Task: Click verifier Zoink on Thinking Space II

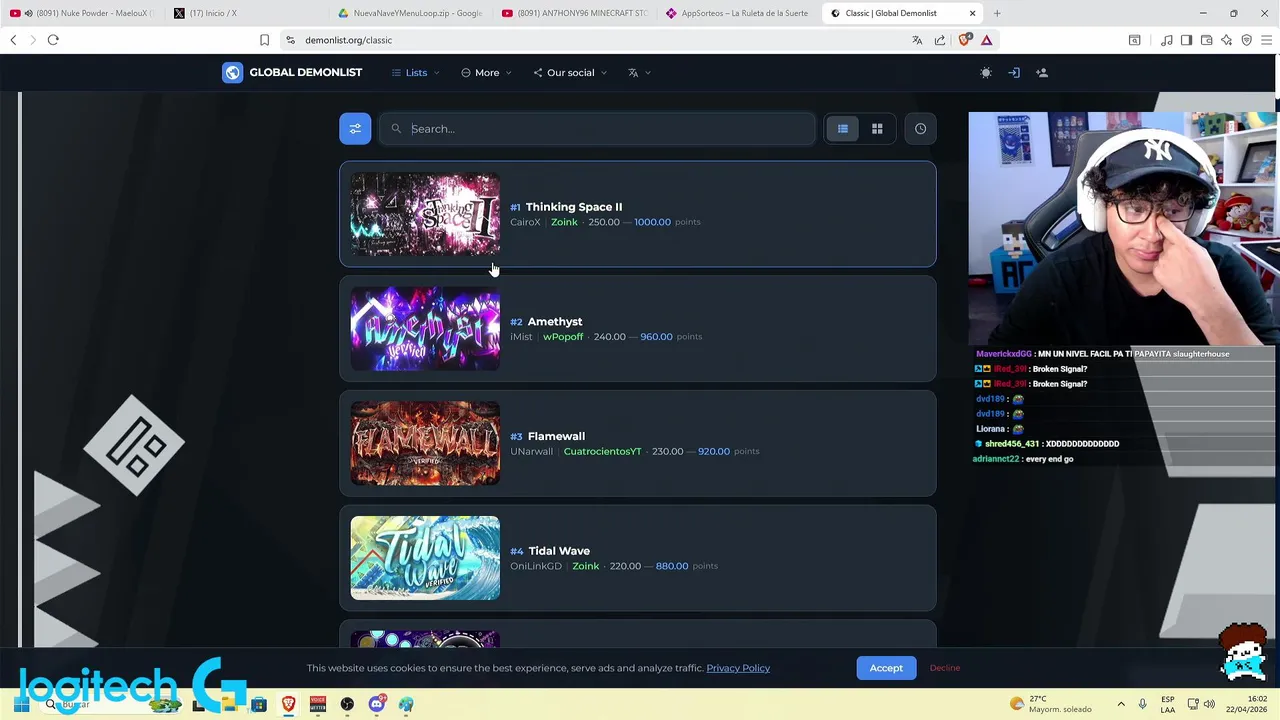Action: (x=564, y=222)
